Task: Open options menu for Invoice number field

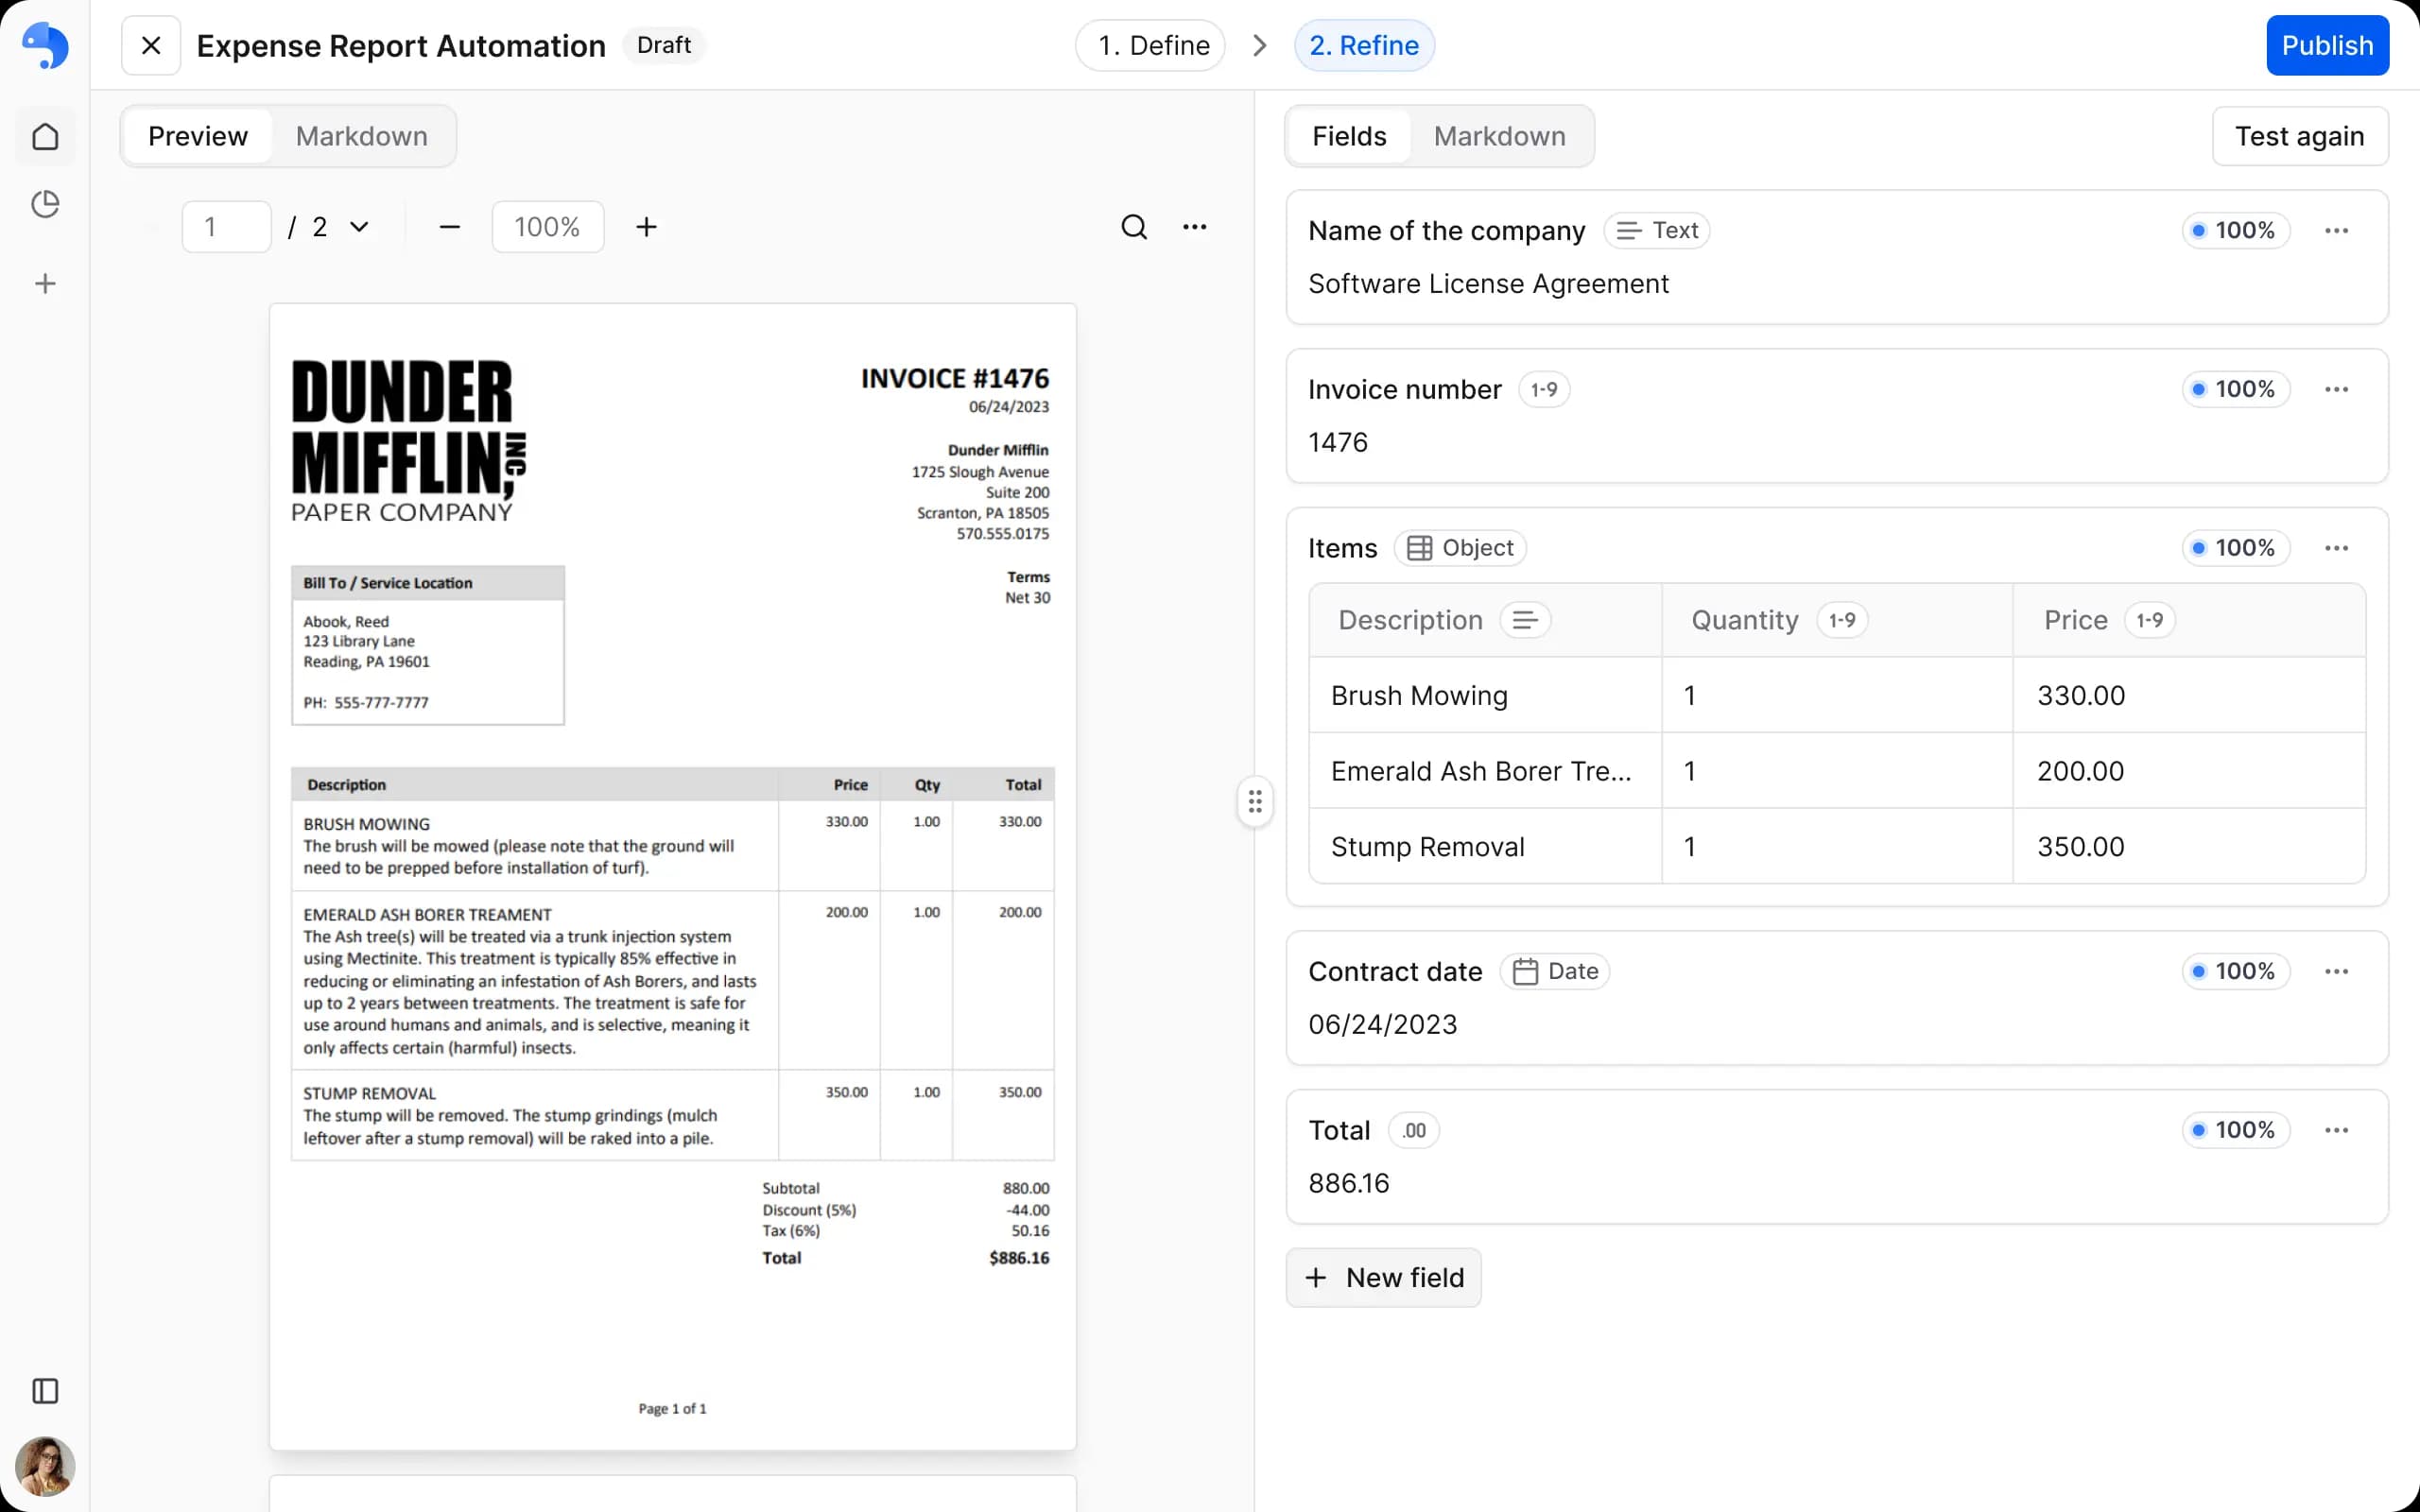Action: pos(2336,389)
